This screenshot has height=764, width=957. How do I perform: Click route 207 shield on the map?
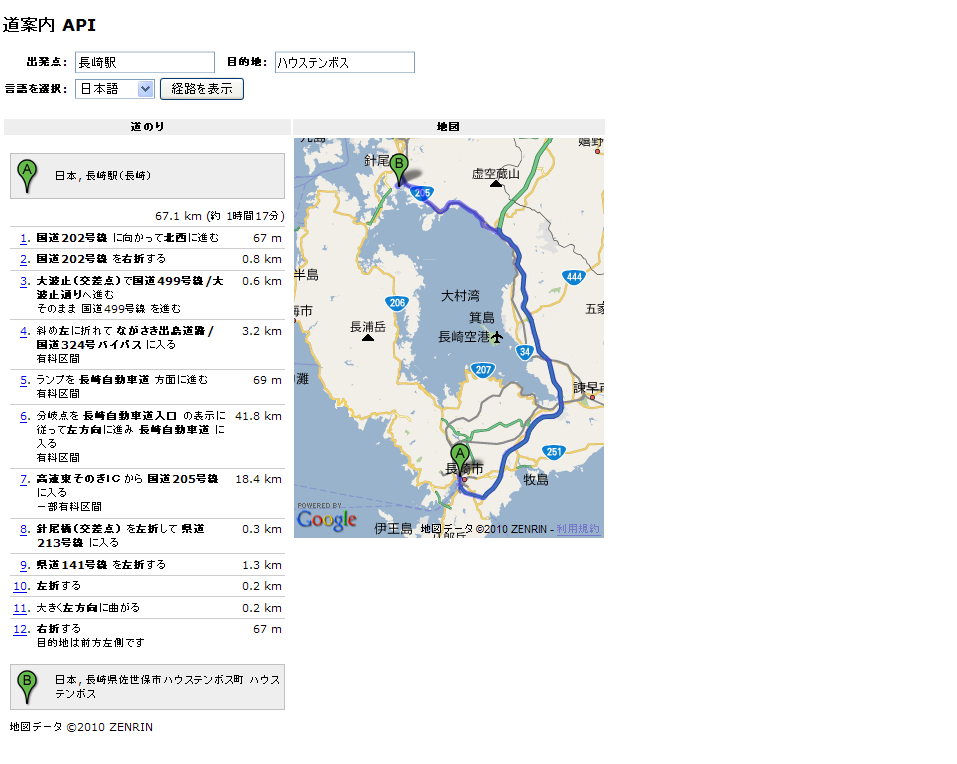point(483,370)
